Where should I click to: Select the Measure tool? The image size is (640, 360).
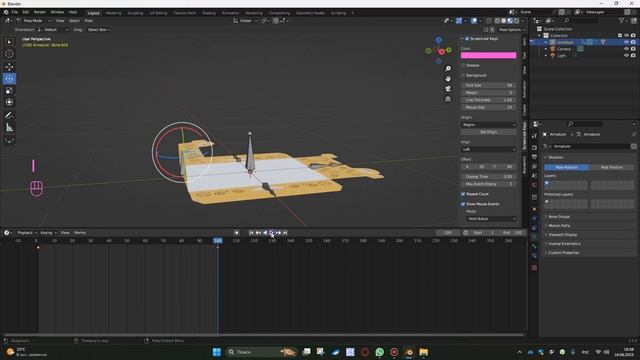click(x=9, y=128)
